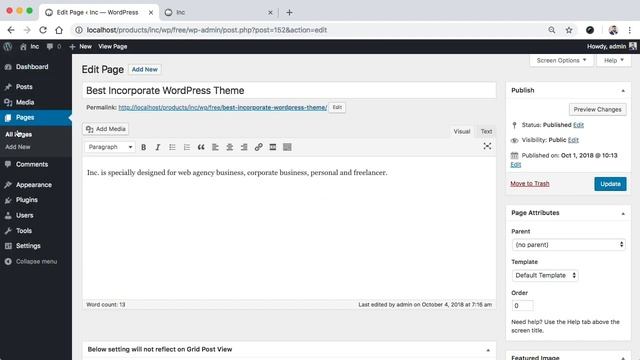The width and height of the screenshot is (640, 360).
Task: Apply blockquote formatting
Action: pyautogui.click(x=201, y=147)
